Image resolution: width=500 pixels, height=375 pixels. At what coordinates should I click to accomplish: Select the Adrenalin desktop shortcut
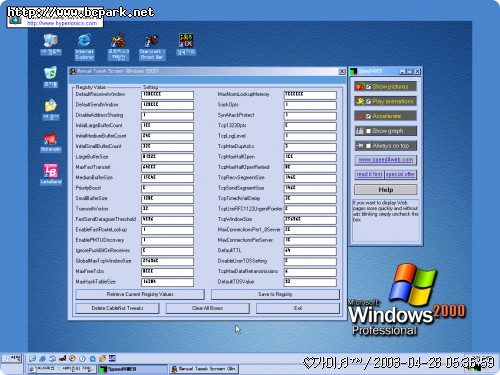pos(51,142)
